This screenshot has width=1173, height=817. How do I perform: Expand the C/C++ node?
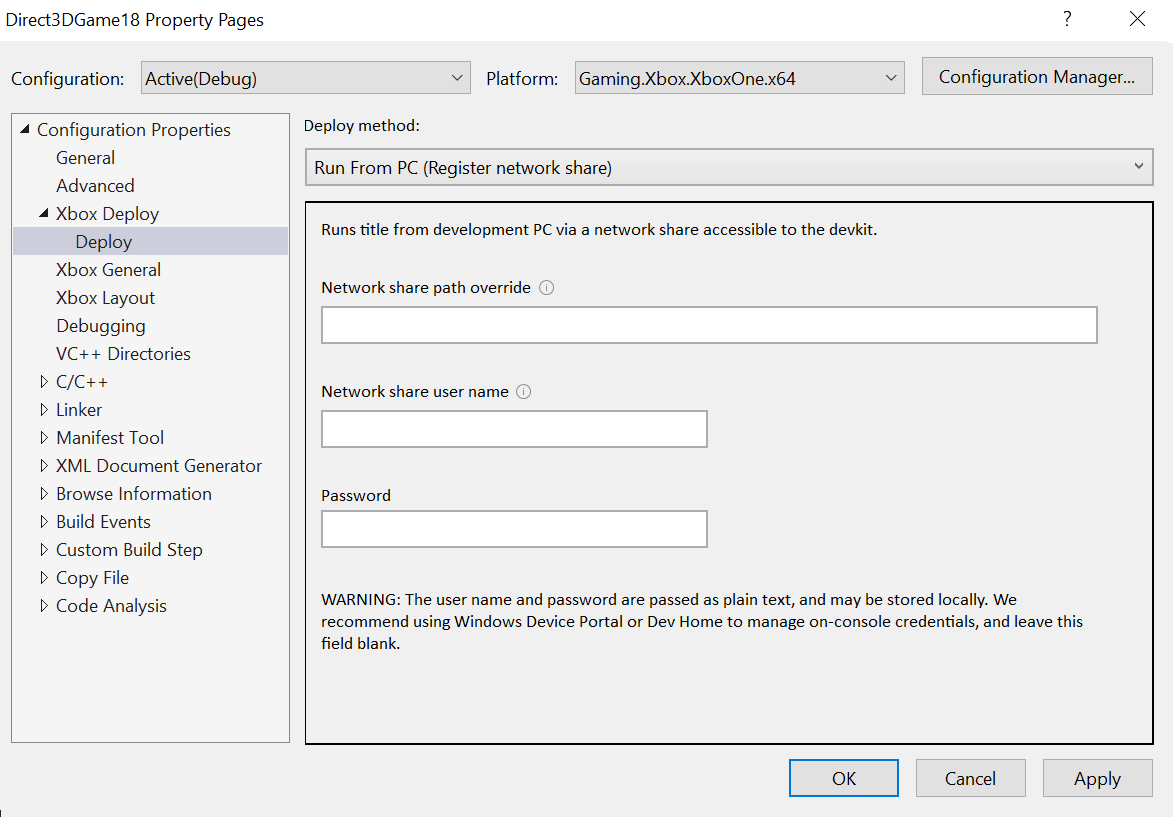(x=44, y=382)
